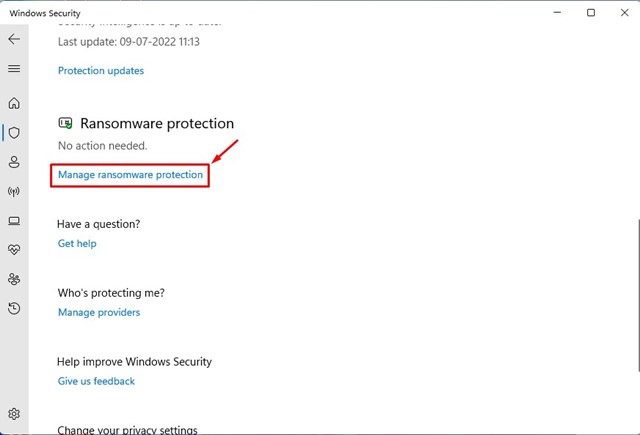Viewport: 640px width, 435px height.
Task: Open Firewall & network protection icon
Action: tap(14, 191)
